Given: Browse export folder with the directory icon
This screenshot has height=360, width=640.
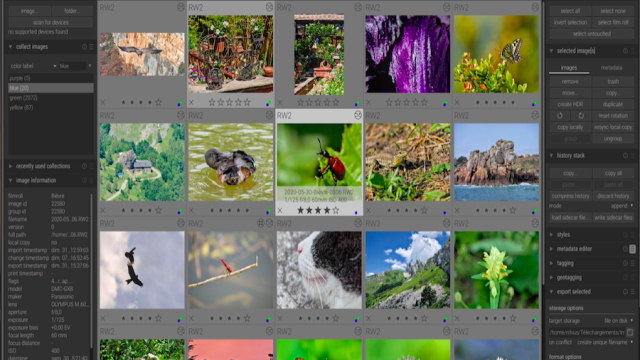Looking at the screenshot, I should point(630,332).
